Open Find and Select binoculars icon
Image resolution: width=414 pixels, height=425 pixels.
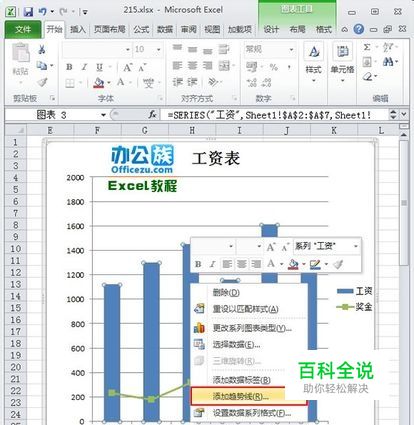[x=388, y=62]
